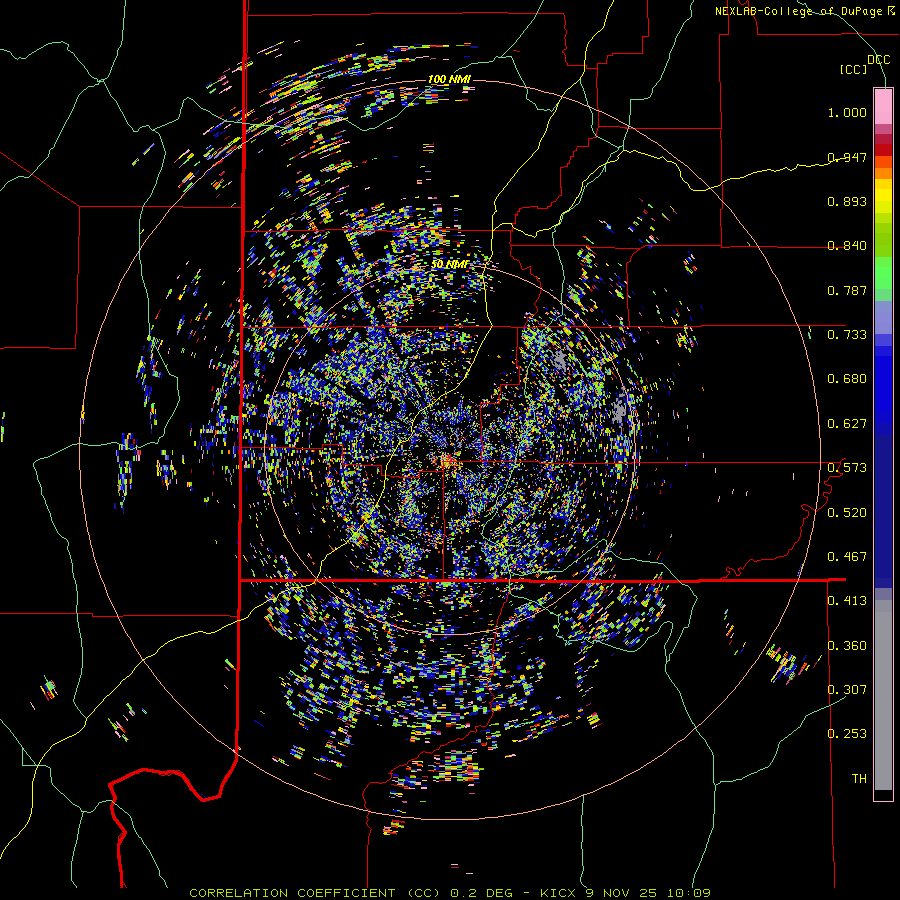
Task: Select the 0.467 scale value
Action: point(847,557)
